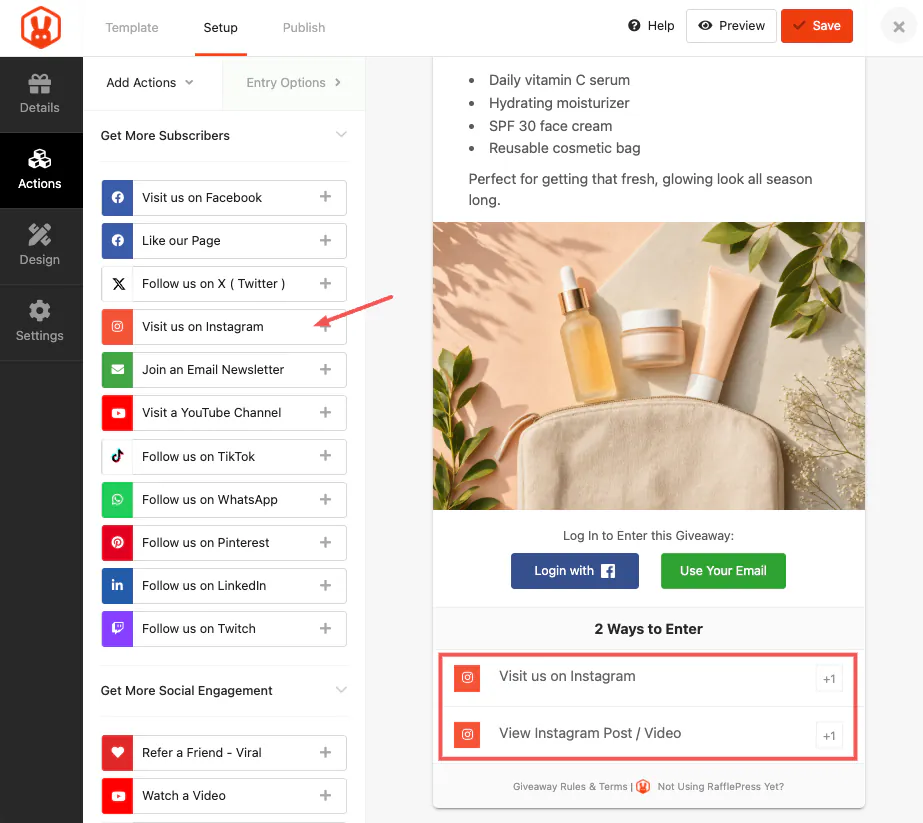The image size is (923, 823).
Task: Open the Add Actions dropdown
Action: (150, 82)
